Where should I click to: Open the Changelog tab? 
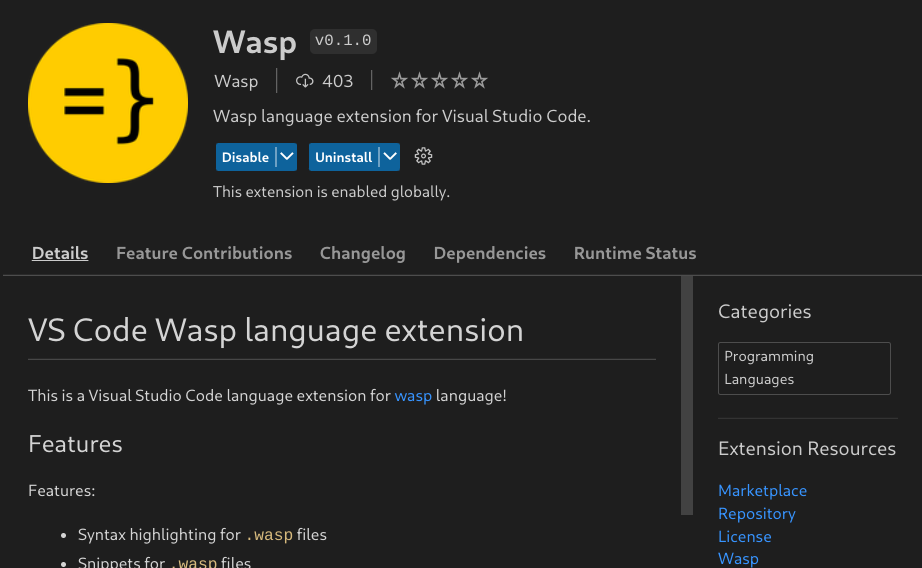pyautogui.click(x=363, y=253)
